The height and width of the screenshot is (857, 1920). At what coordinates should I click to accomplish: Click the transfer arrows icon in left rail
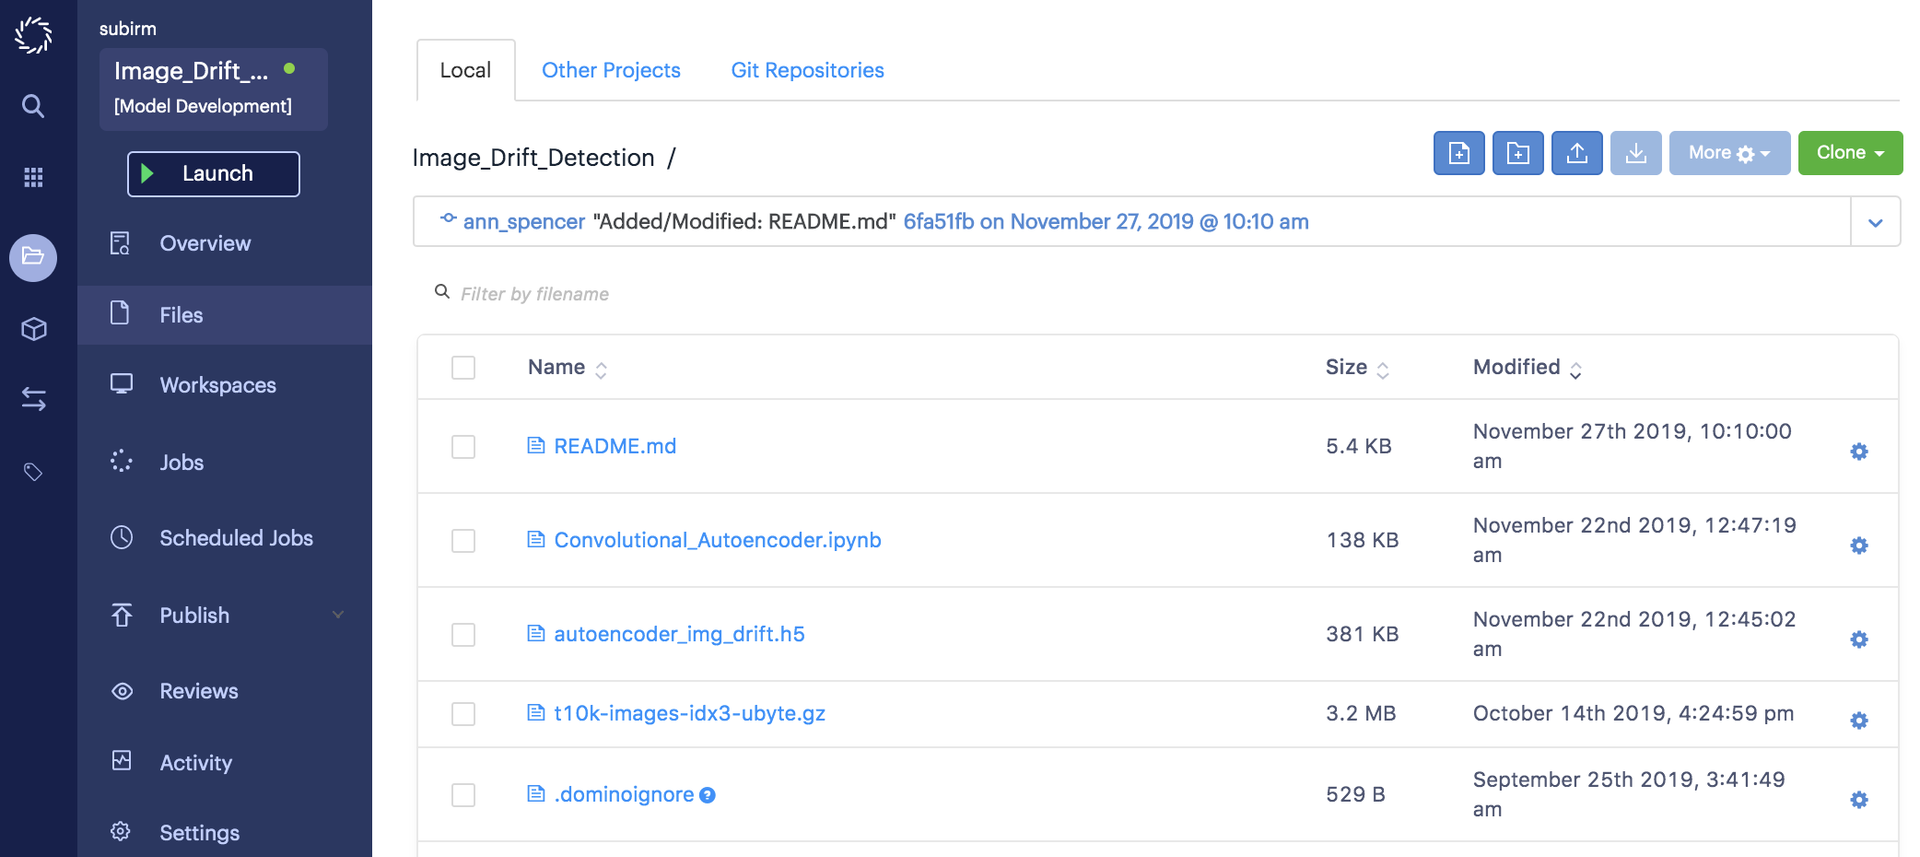click(x=33, y=400)
